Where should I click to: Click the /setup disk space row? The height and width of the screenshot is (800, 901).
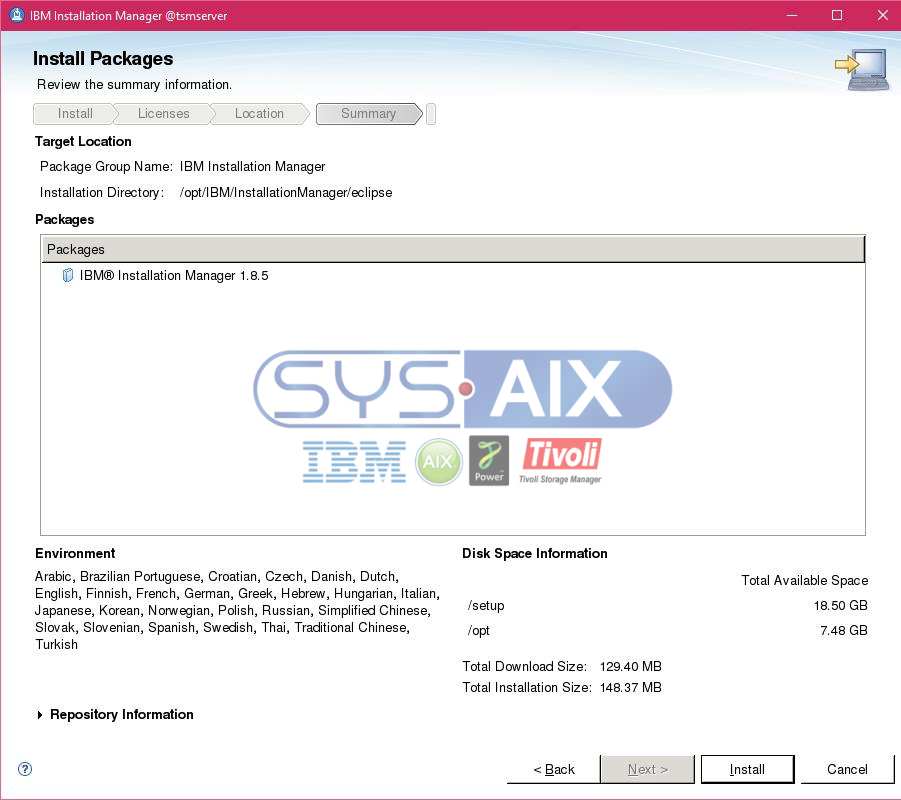(x=667, y=605)
